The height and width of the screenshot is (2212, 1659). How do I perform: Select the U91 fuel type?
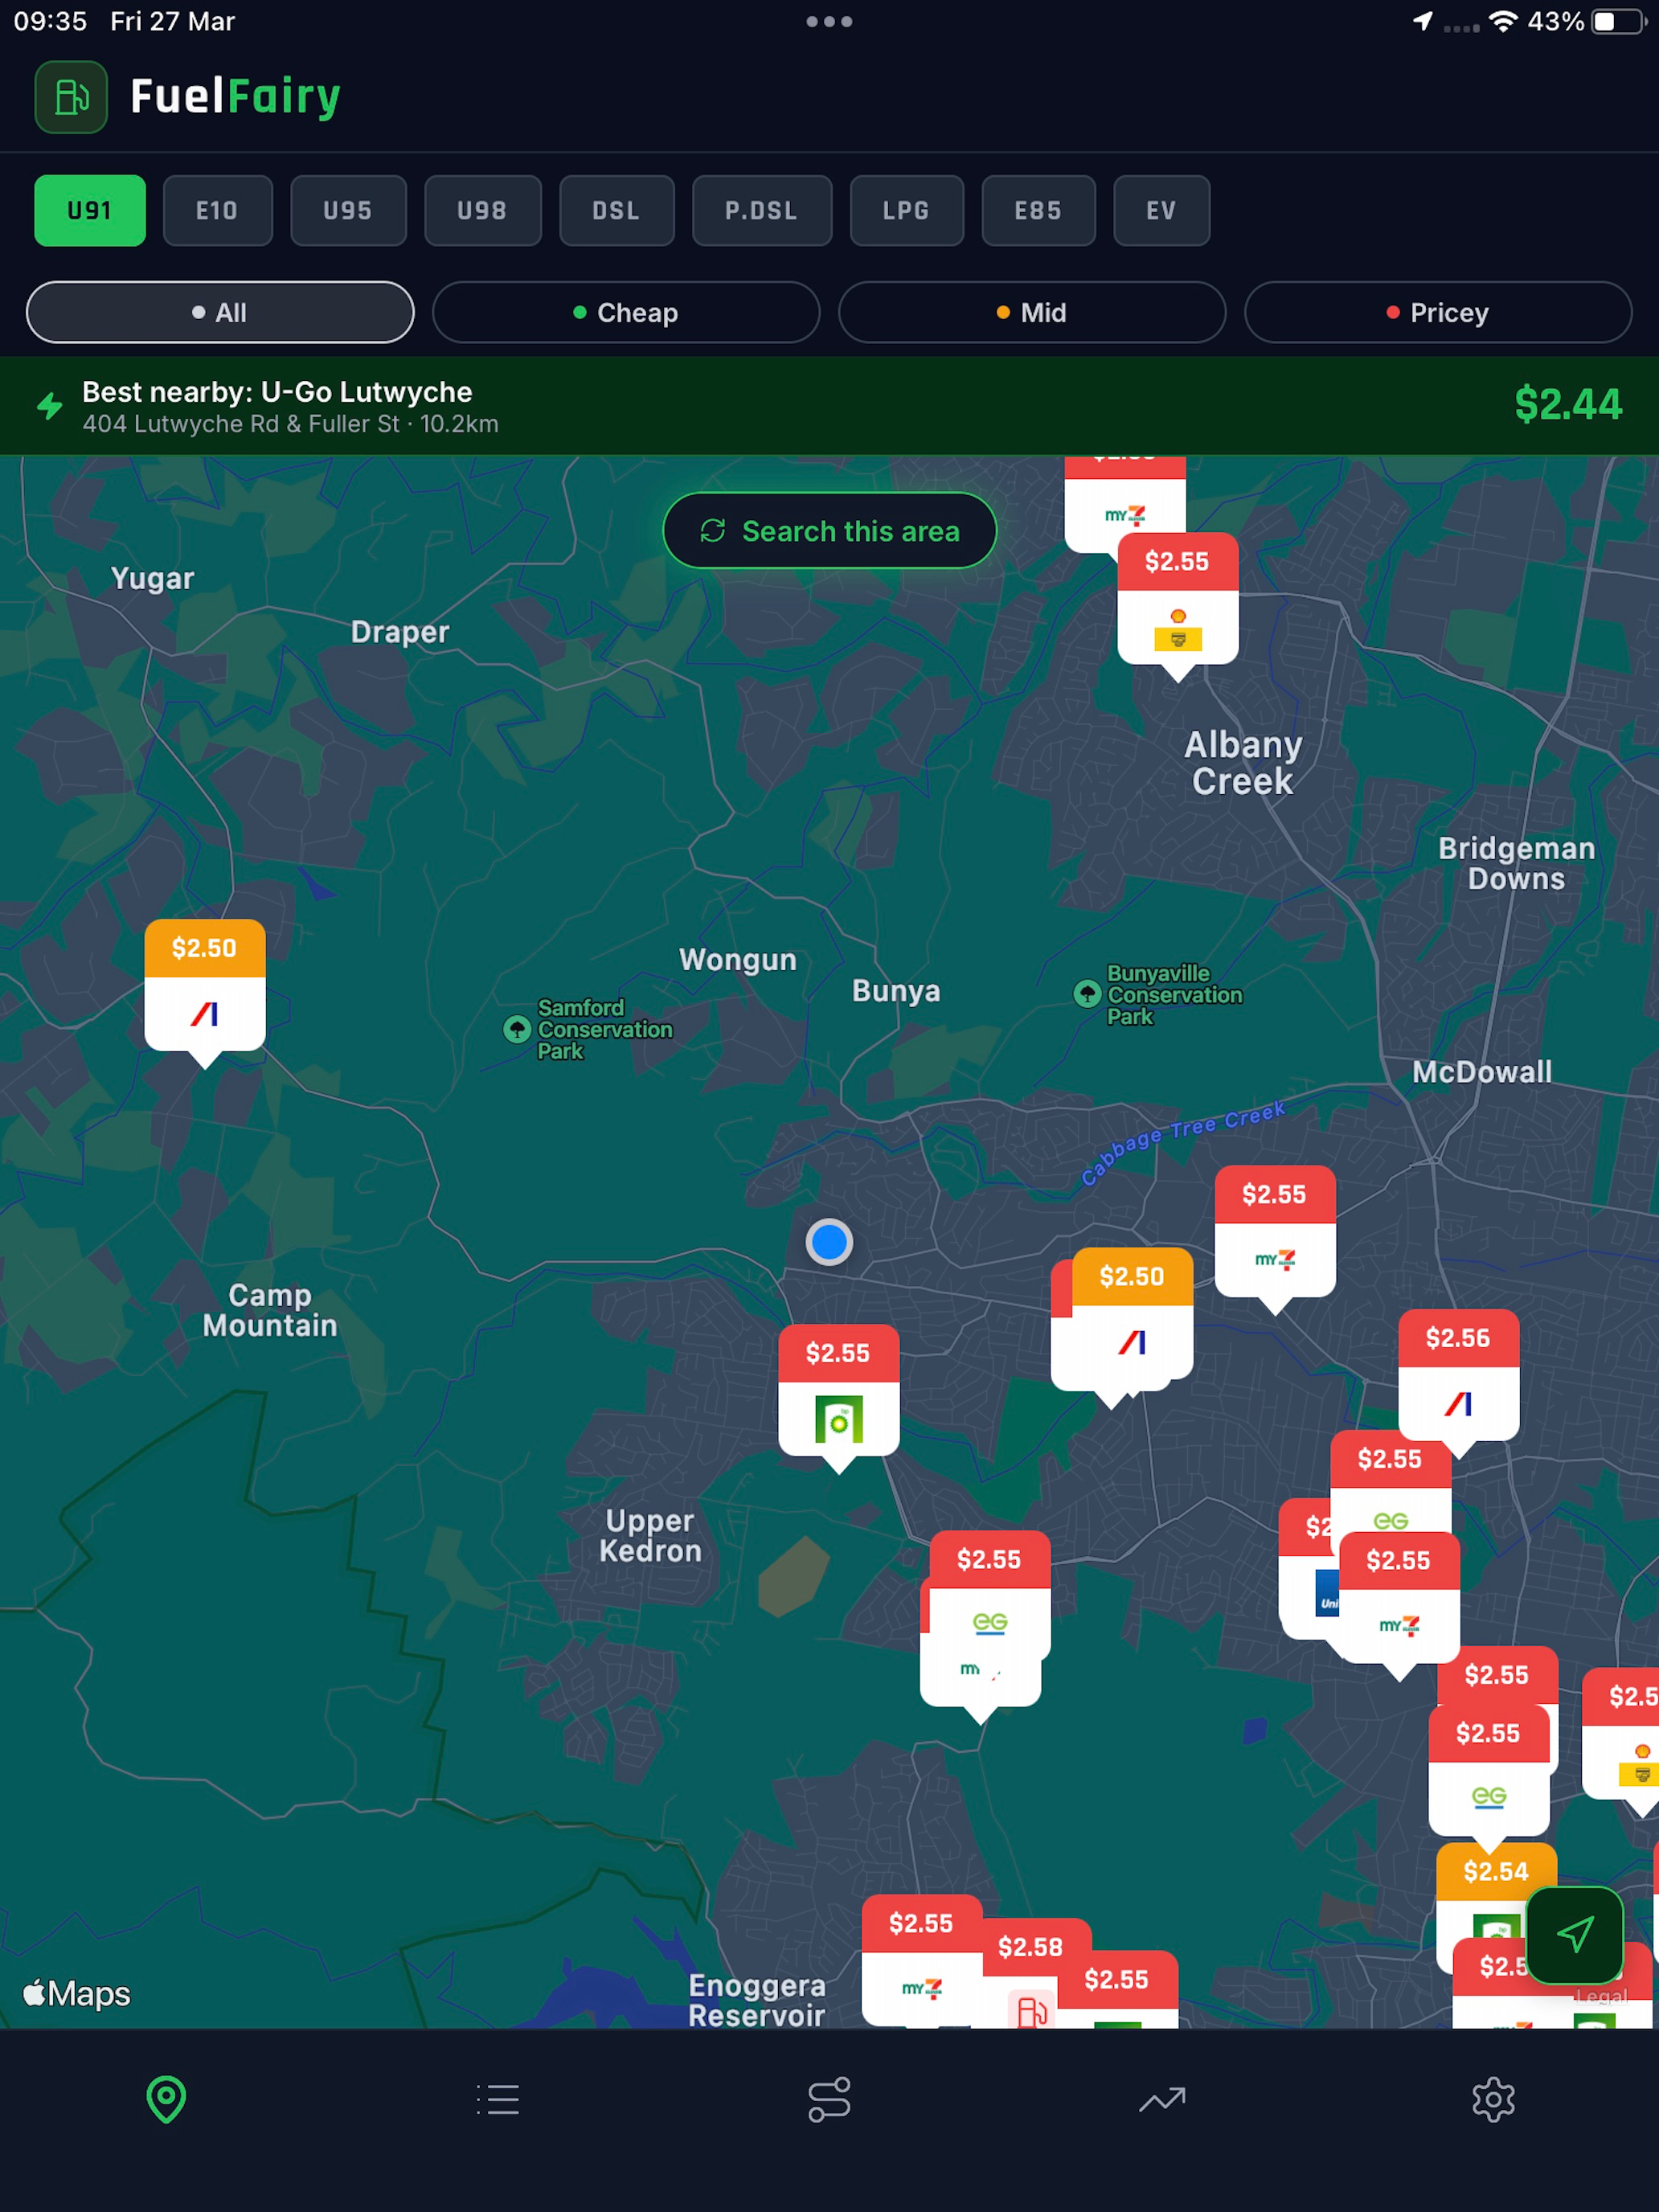(x=90, y=211)
